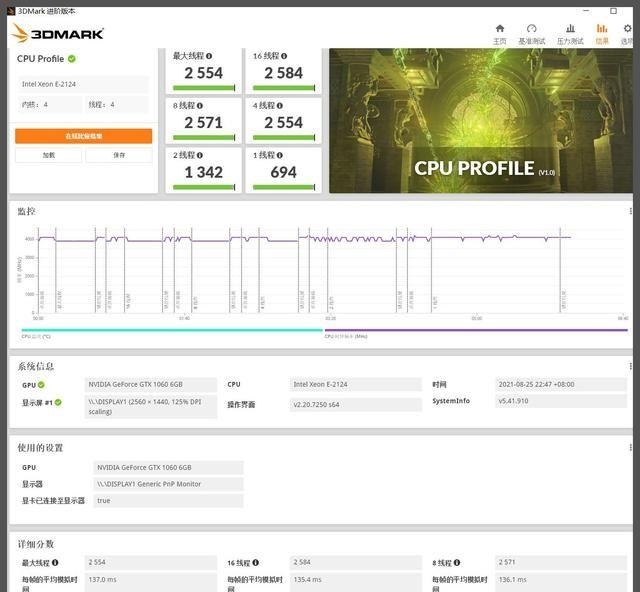Toggle the purple CPU clock frequency legend
The image size is (640, 592).
pos(476,330)
